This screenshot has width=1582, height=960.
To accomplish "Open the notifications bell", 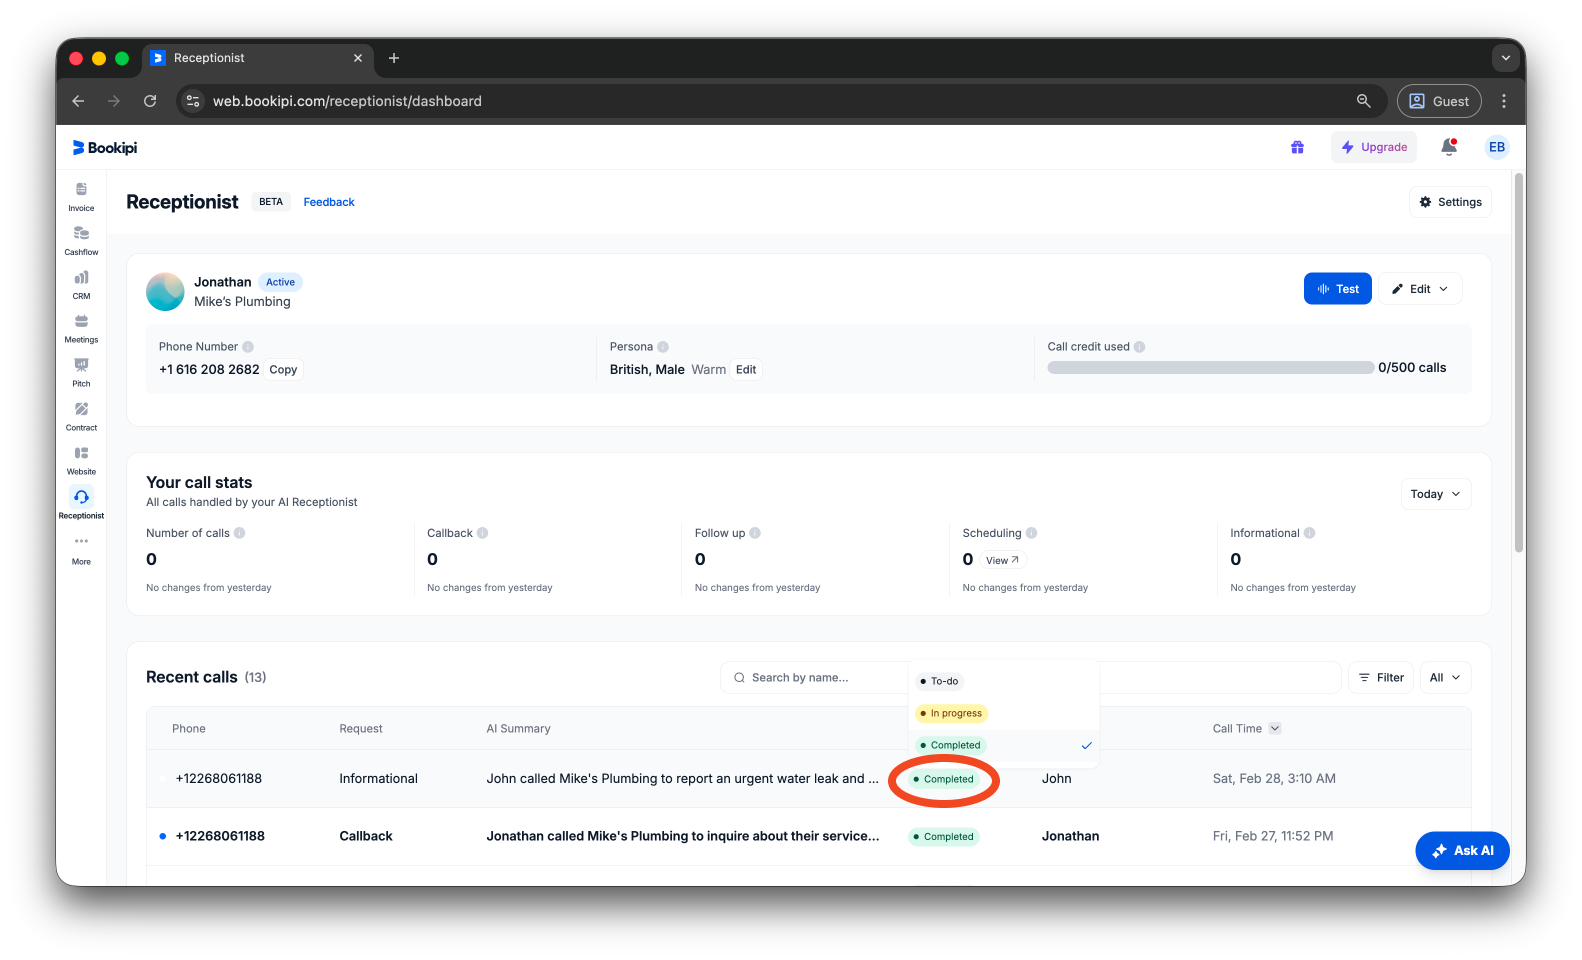I will point(1448,147).
